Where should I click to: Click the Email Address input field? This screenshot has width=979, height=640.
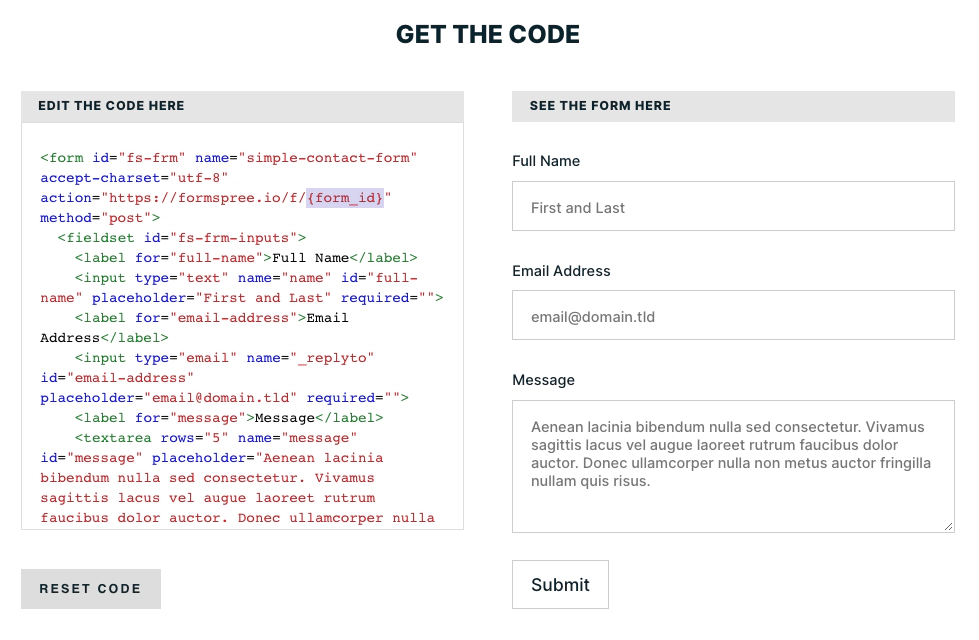732,316
